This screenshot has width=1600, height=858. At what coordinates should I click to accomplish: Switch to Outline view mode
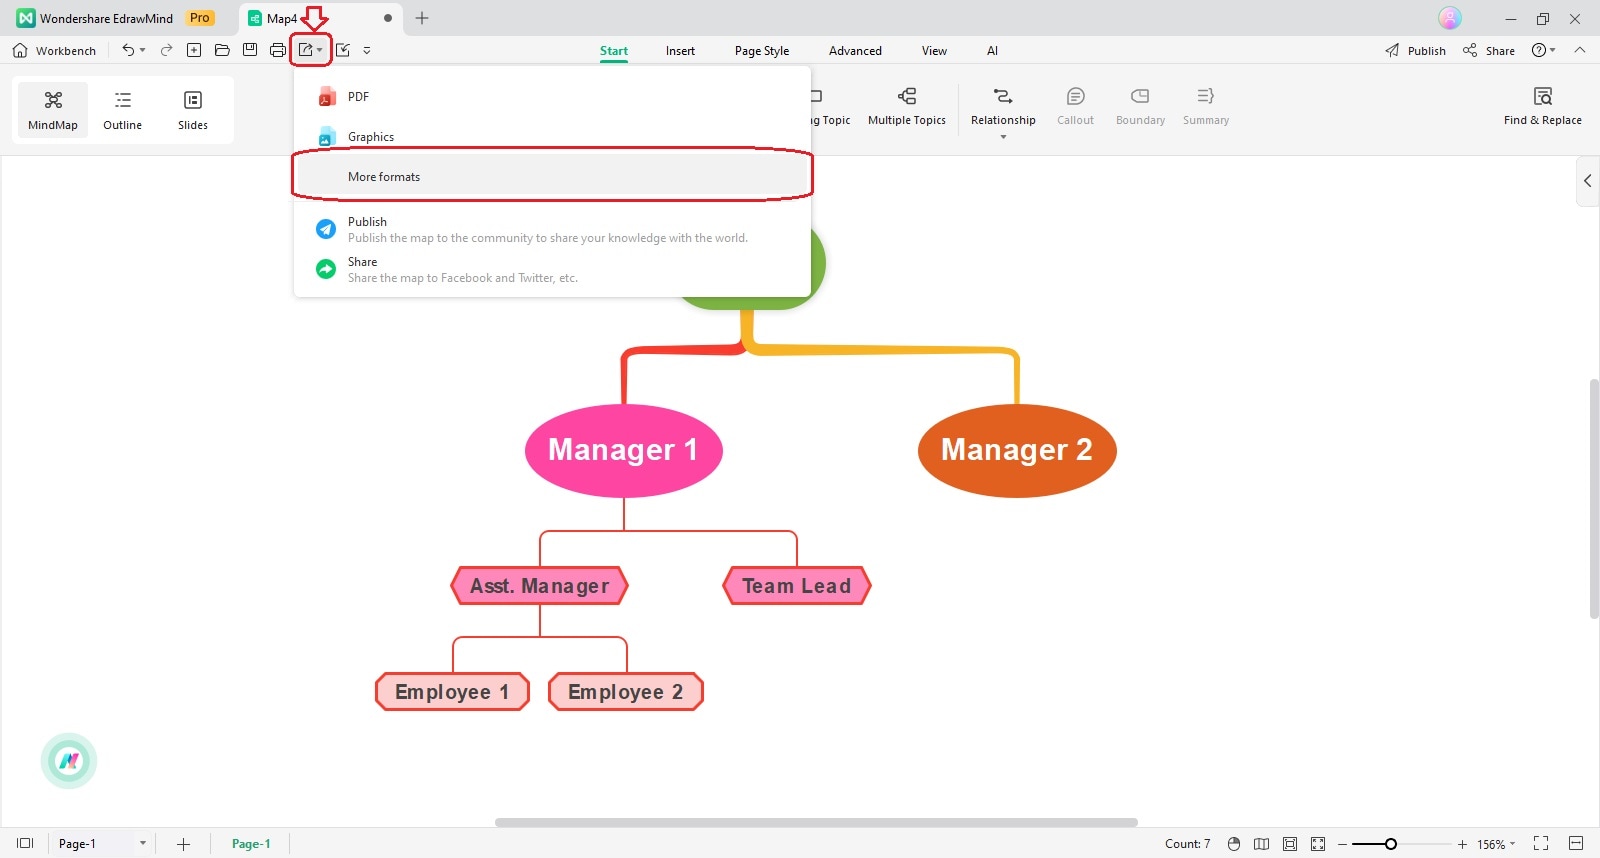pos(123,110)
